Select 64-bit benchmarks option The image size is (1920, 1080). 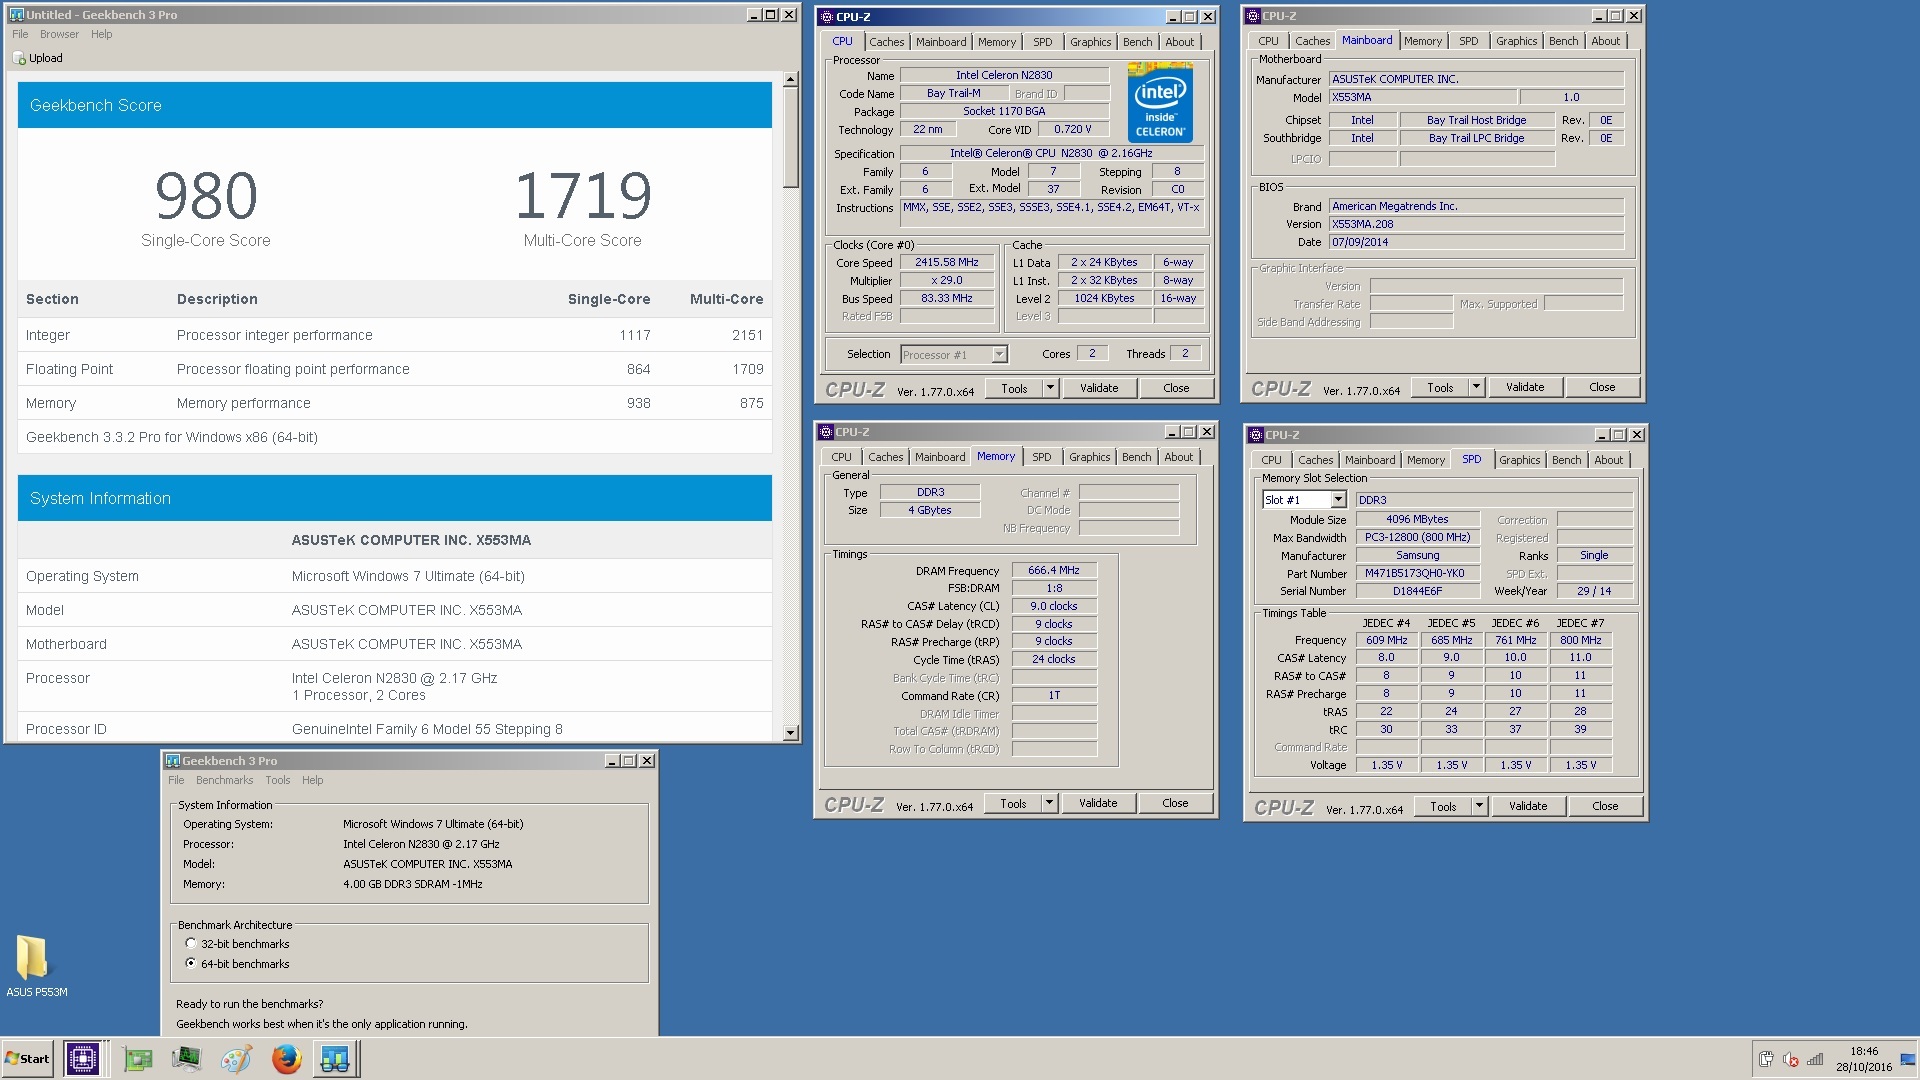pos(191,964)
